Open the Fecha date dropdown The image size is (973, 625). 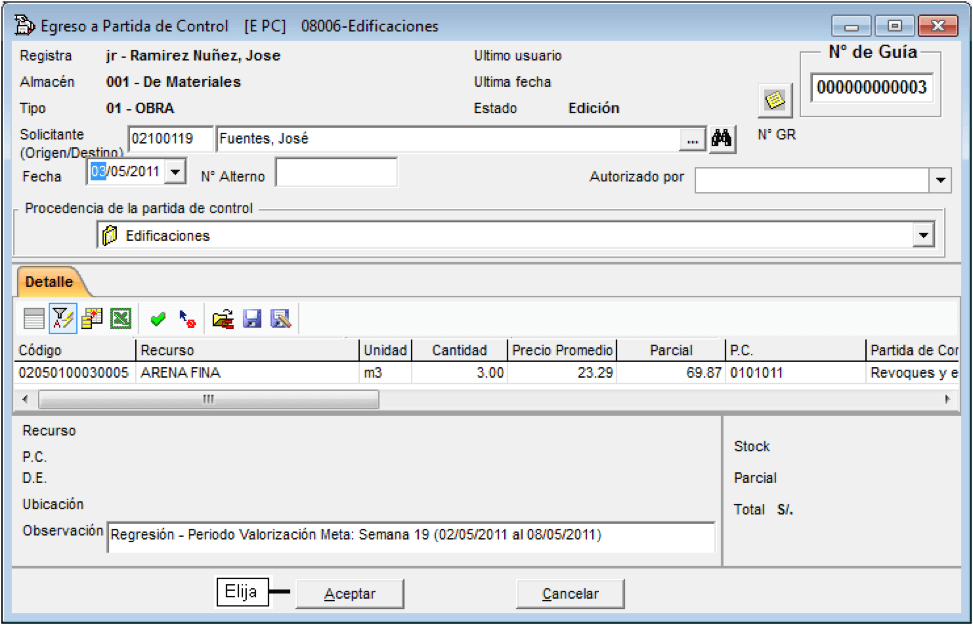point(176,171)
